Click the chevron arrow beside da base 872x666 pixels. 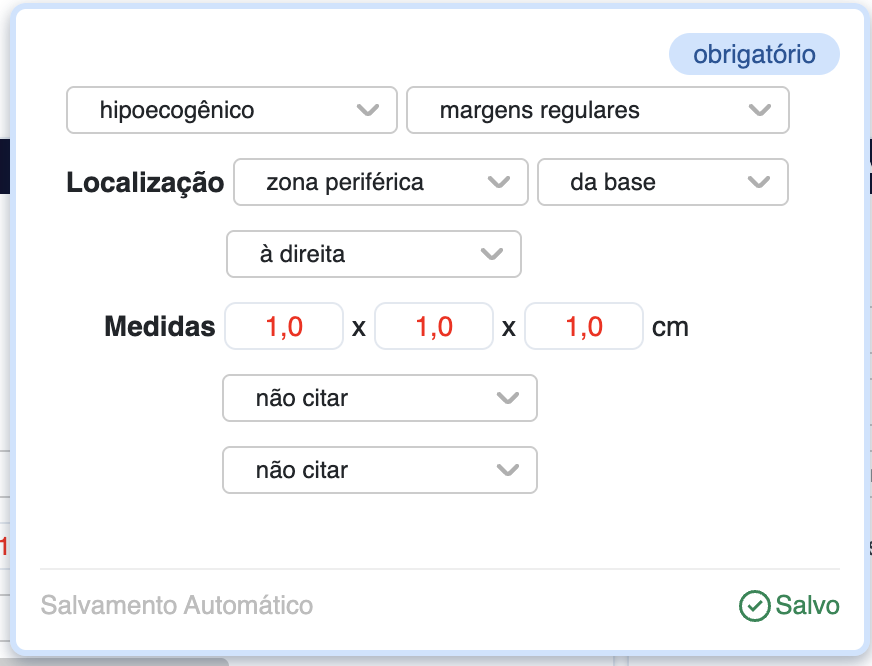(759, 182)
